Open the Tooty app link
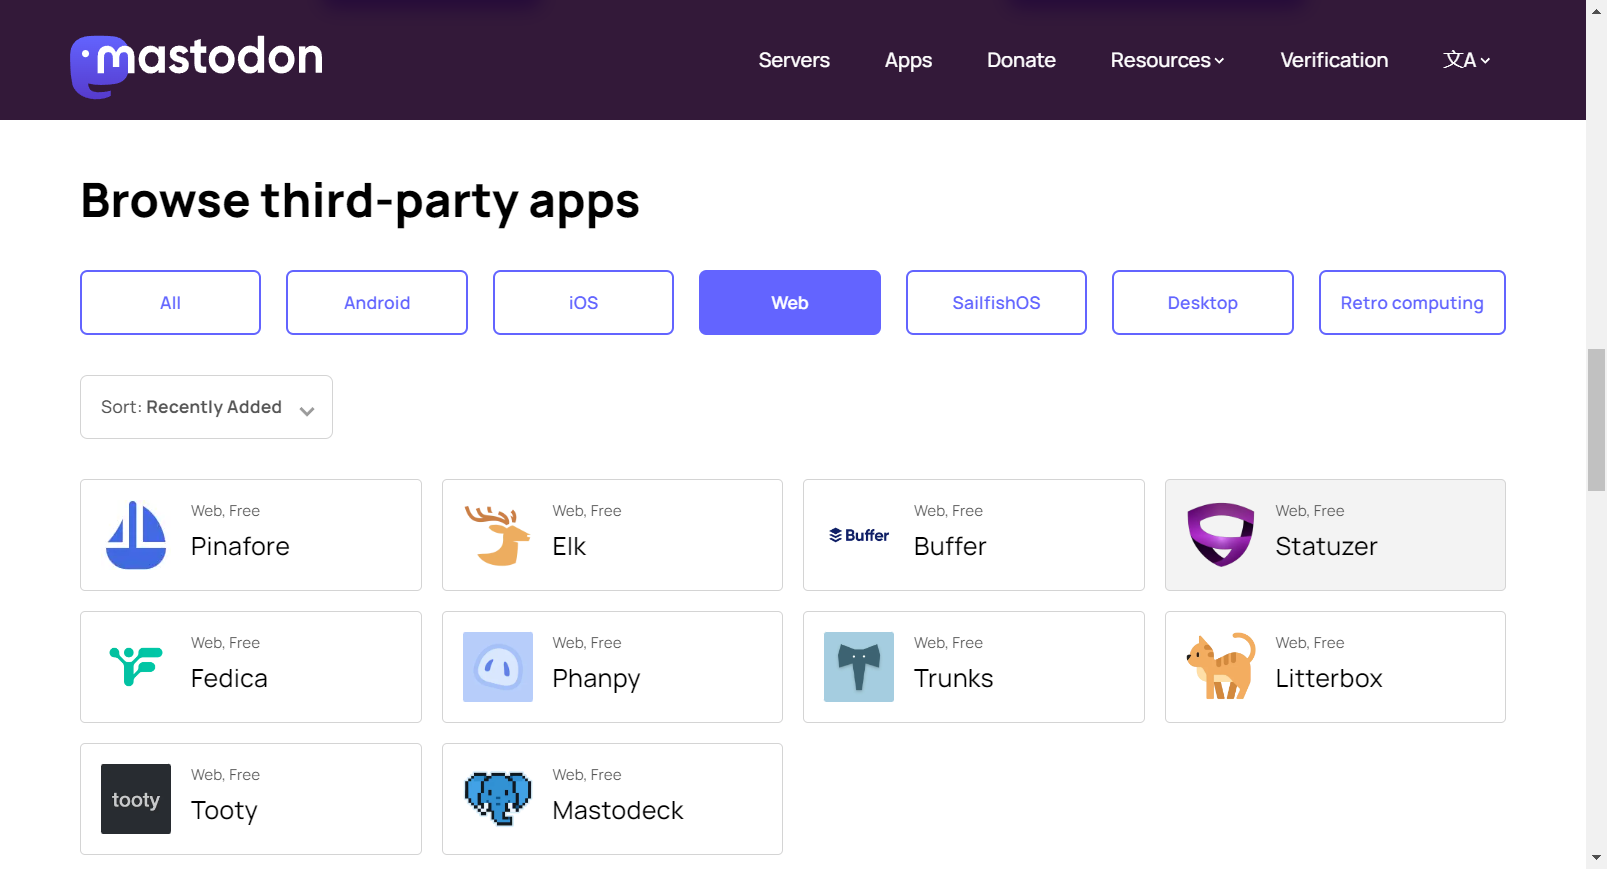This screenshot has height=869, width=1607. tap(251, 799)
